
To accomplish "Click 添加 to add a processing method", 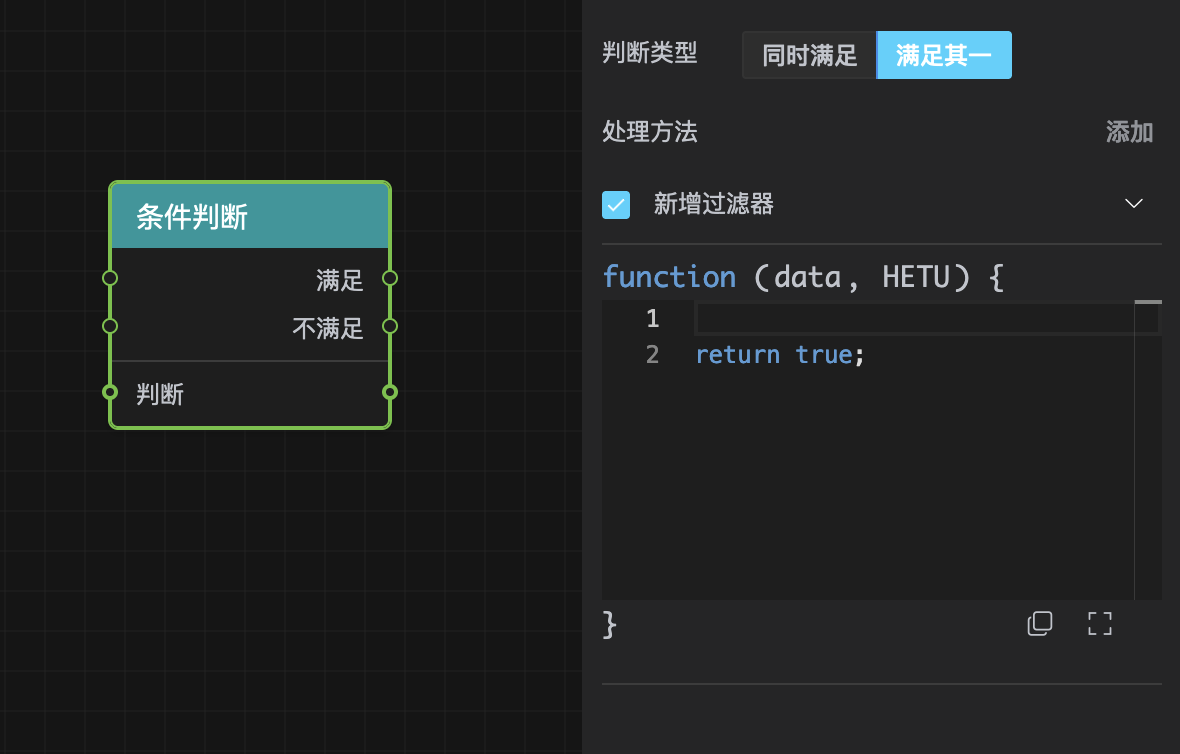I will click(x=1129, y=132).
